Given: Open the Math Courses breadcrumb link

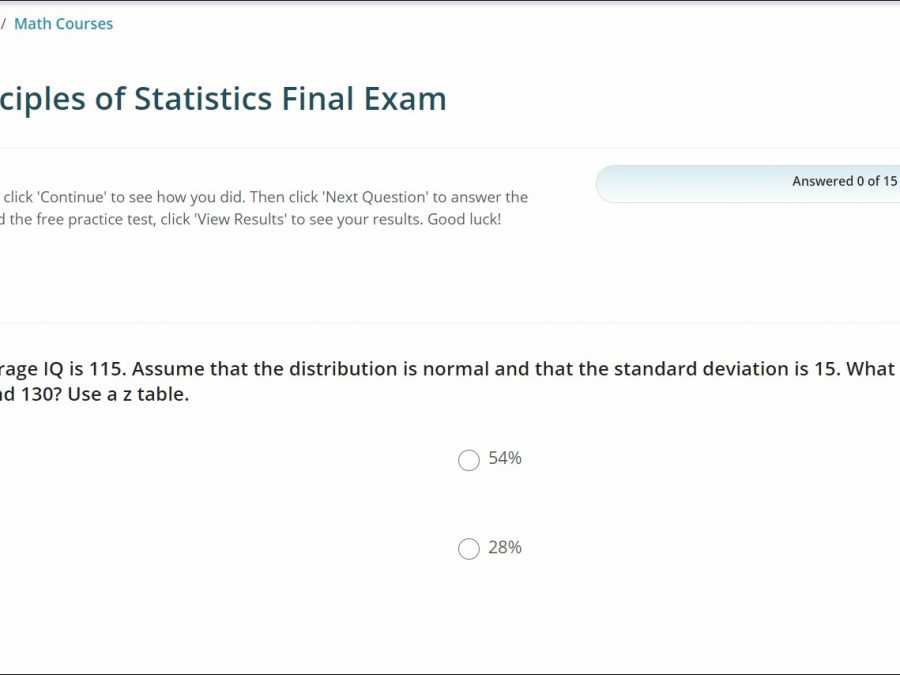Looking at the screenshot, I should (x=63, y=24).
